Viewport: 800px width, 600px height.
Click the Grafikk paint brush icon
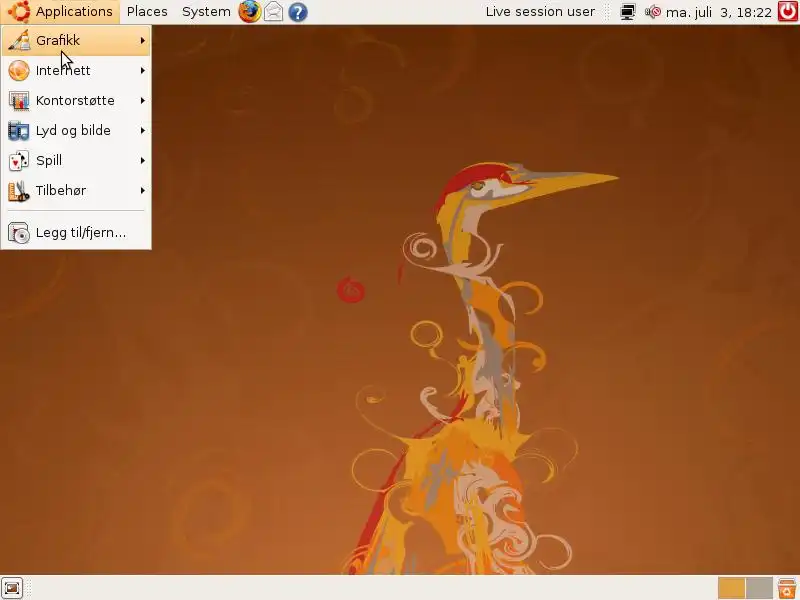pyautogui.click(x=18, y=40)
